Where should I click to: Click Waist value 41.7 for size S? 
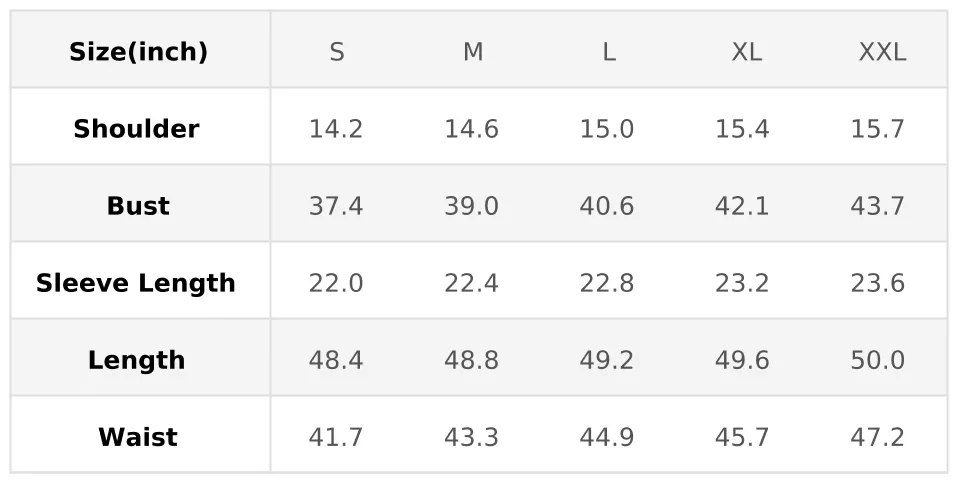(x=336, y=437)
